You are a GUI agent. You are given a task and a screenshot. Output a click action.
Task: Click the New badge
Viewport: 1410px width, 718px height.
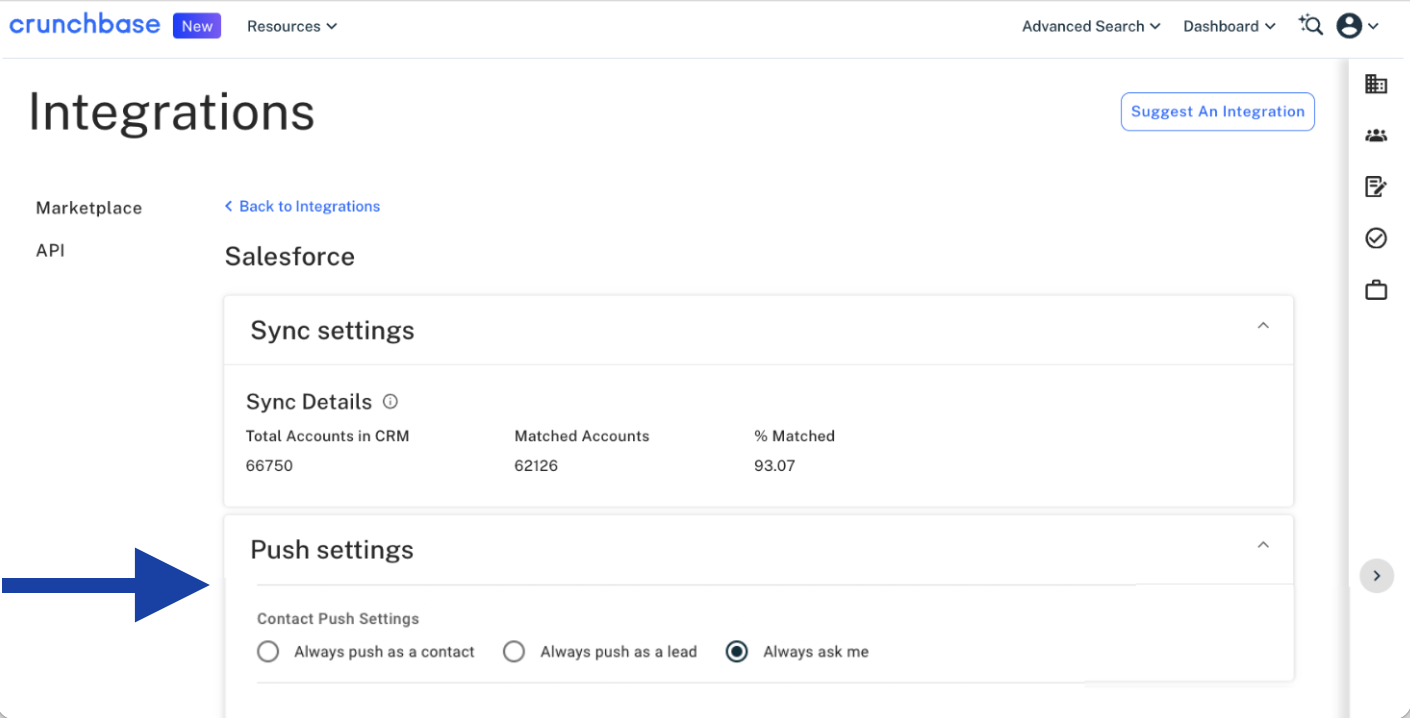click(197, 26)
